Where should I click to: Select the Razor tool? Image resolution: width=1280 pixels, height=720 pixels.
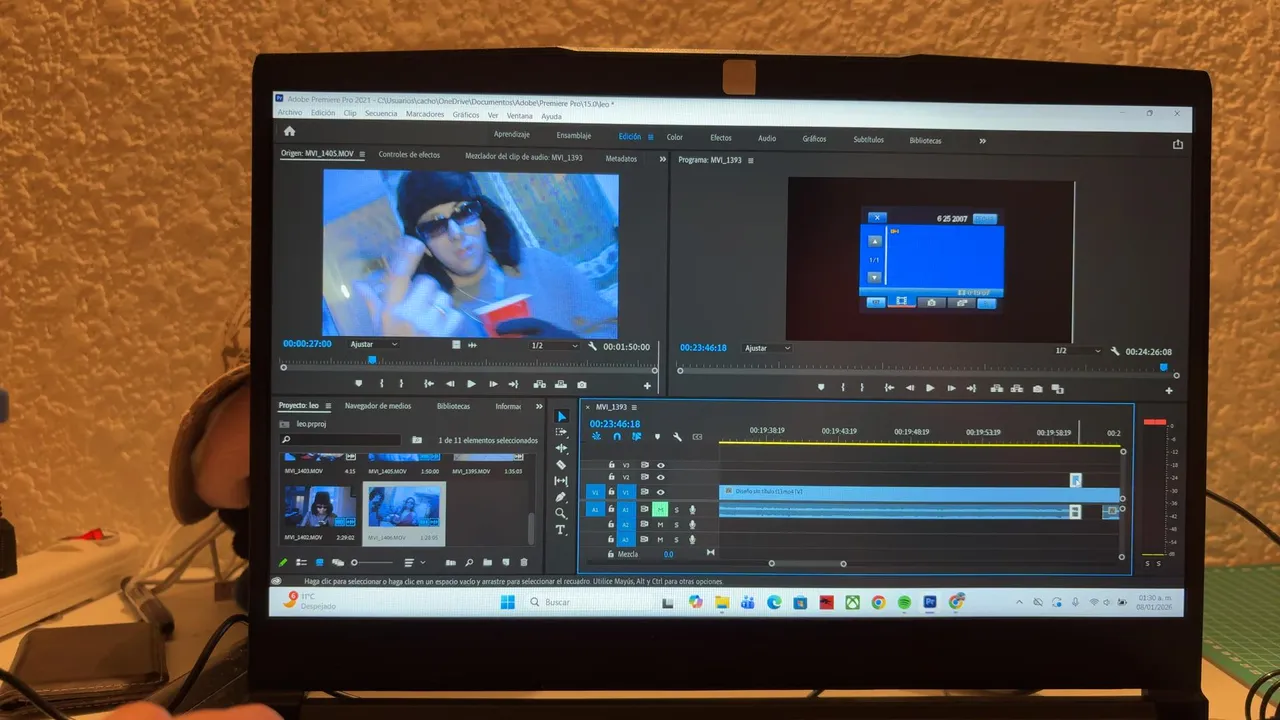(561, 464)
